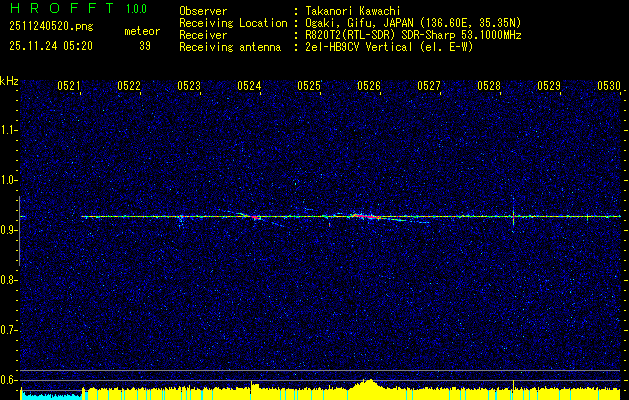Click the meteor echo burst under 0526
629x400 pixels.
click(x=366, y=216)
